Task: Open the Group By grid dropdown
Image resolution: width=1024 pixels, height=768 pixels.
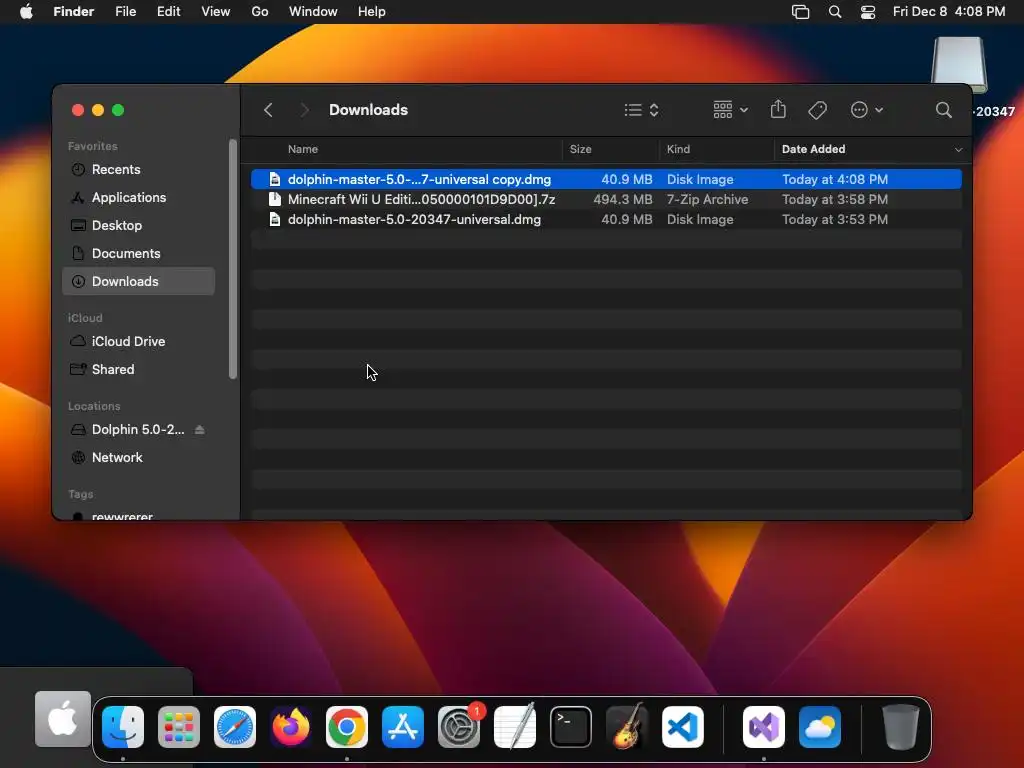Action: 730,110
